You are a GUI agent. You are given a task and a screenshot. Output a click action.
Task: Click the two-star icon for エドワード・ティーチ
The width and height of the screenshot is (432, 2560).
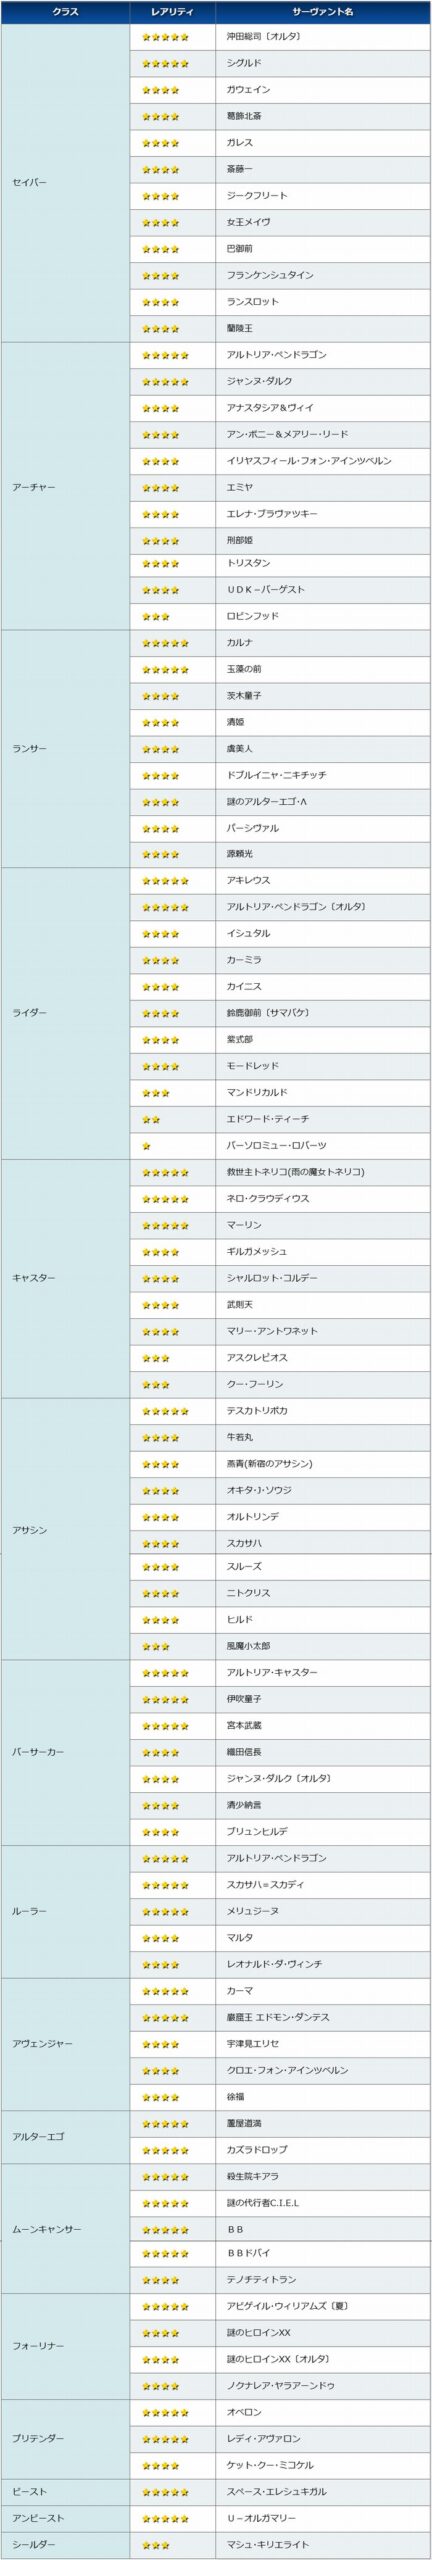(151, 1119)
